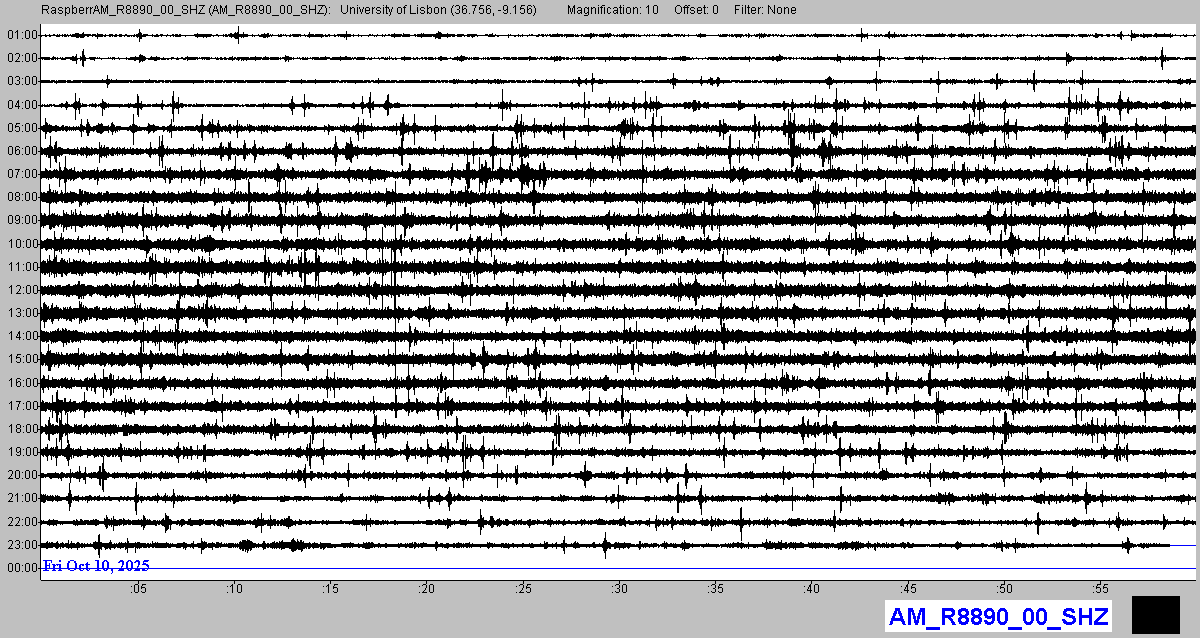The height and width of the screenshot is (638, 1200).
Task: Select the 04:00 hour trace label
Action: point(21,104)
